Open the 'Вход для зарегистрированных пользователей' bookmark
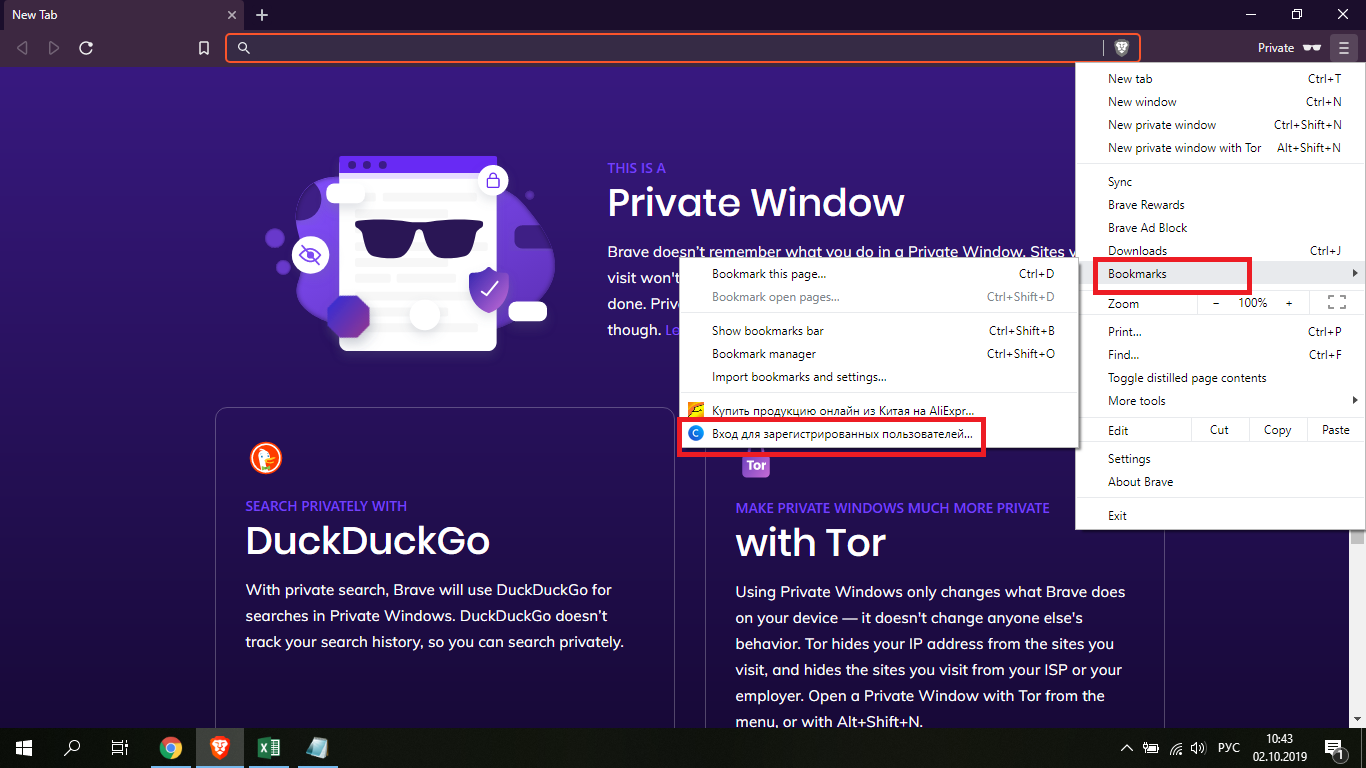The width and height of the screenshot is (1366, 768). point(879,435)
